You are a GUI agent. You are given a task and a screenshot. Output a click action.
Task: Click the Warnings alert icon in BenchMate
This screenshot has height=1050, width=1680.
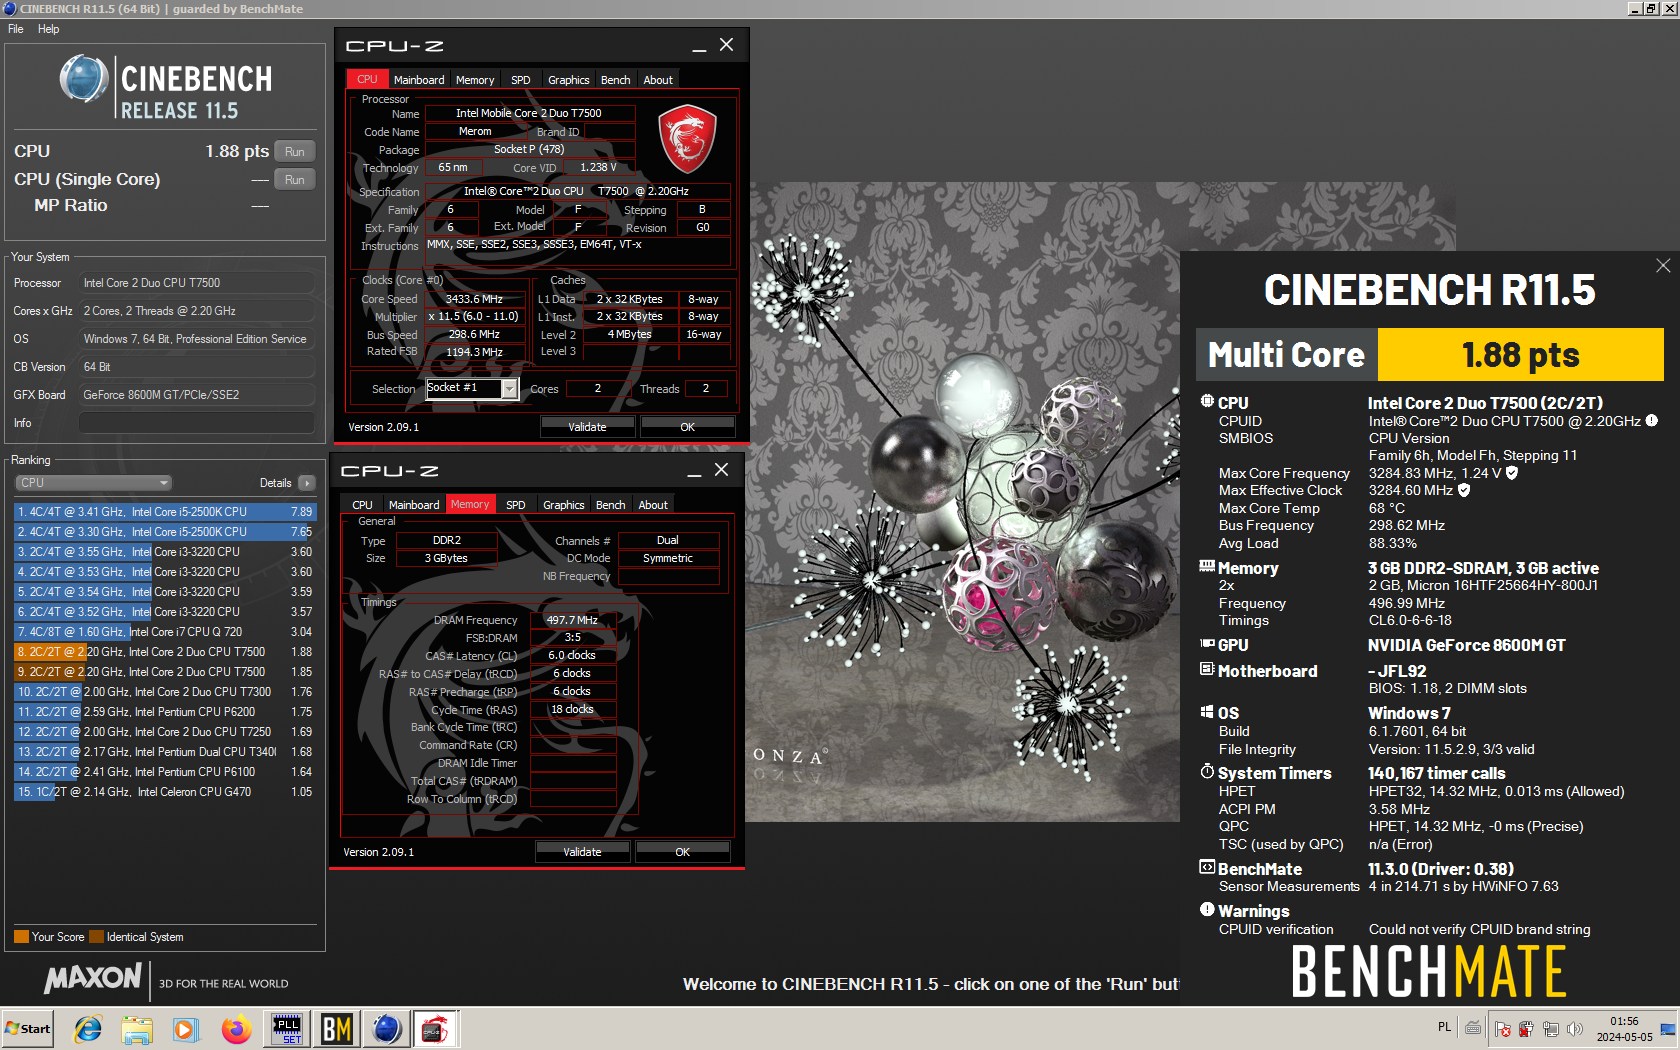[x=1207, y=910]
